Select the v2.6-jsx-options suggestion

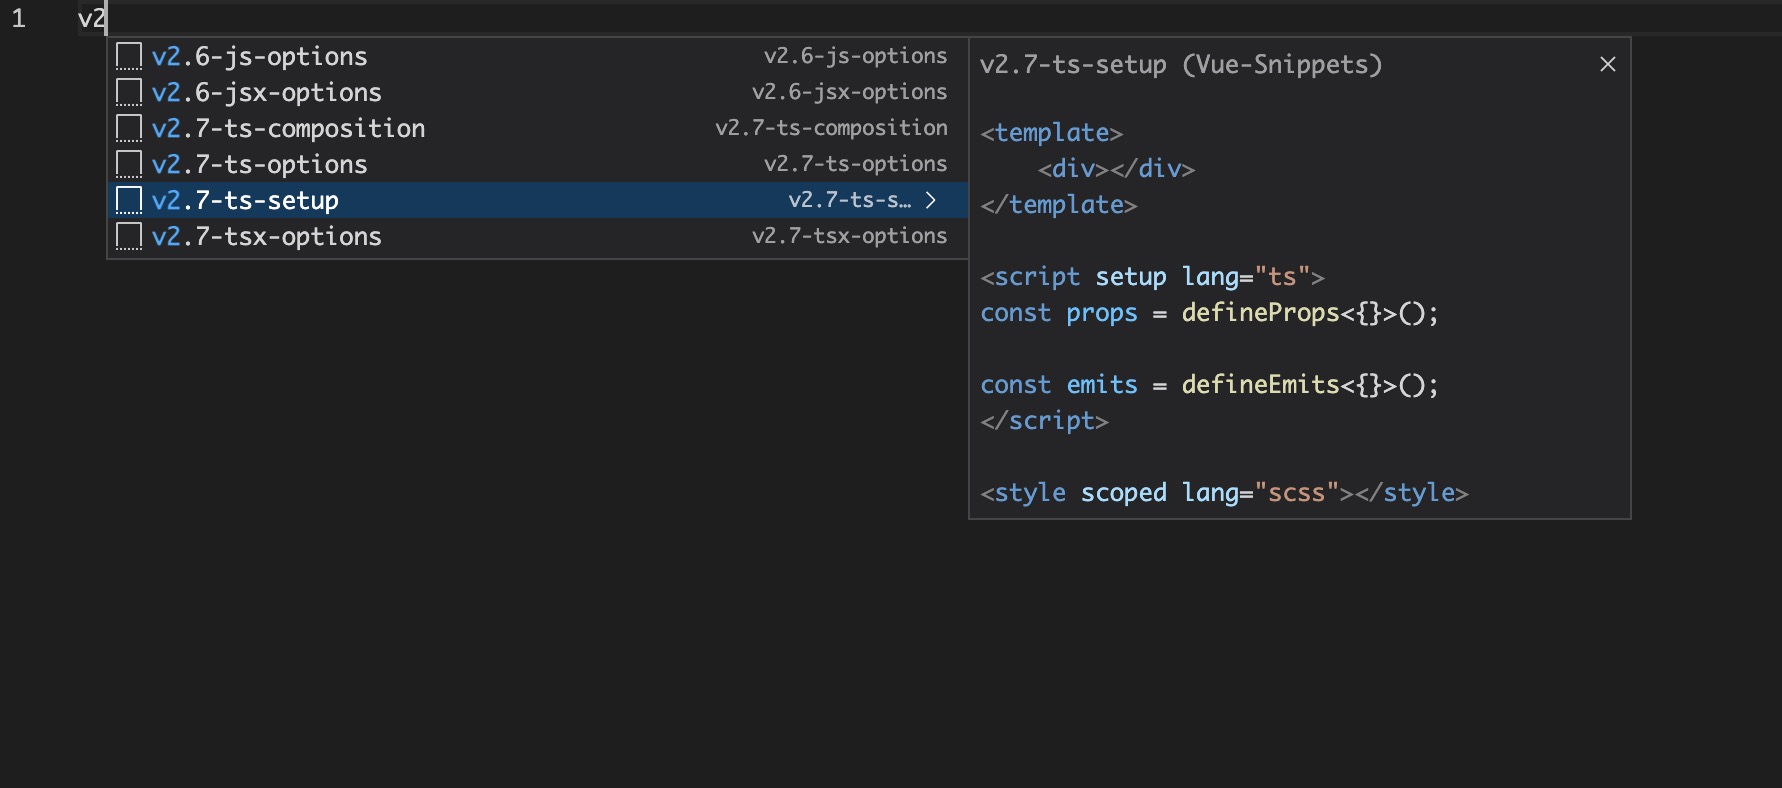[267, 93]
